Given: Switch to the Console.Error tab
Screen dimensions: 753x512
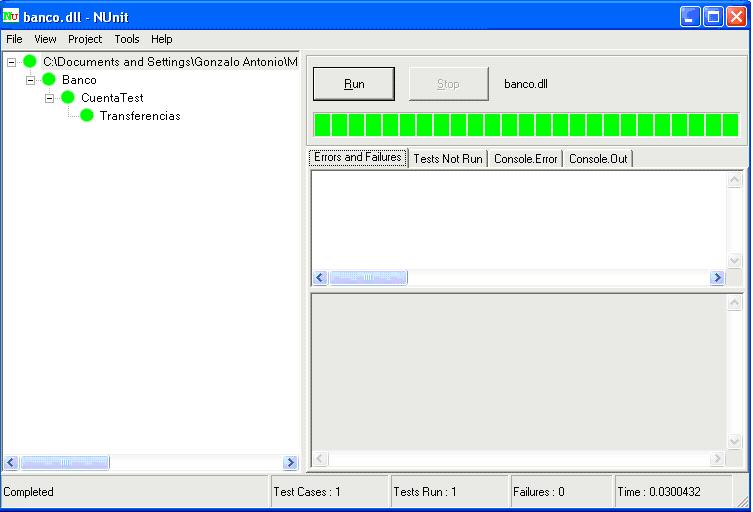Looking at the screenshot, I should coord(525,158).
